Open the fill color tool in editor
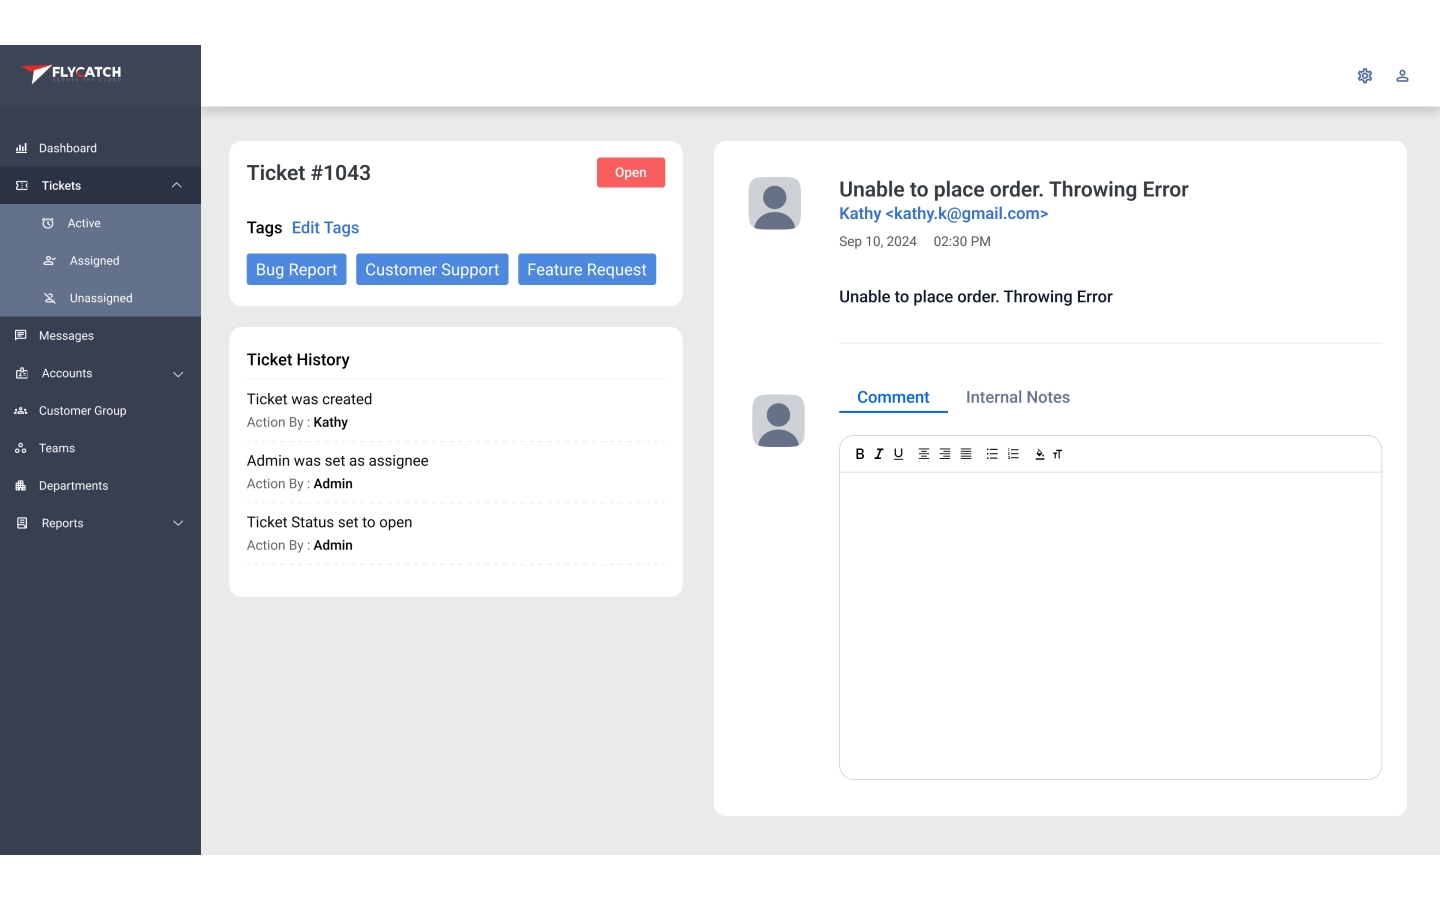 pos(1040,454)
